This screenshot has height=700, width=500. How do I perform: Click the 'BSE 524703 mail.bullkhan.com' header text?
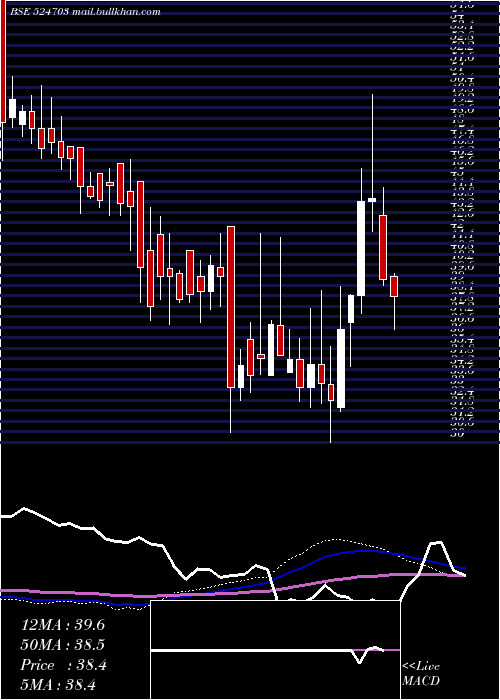[x=84, y=12]
